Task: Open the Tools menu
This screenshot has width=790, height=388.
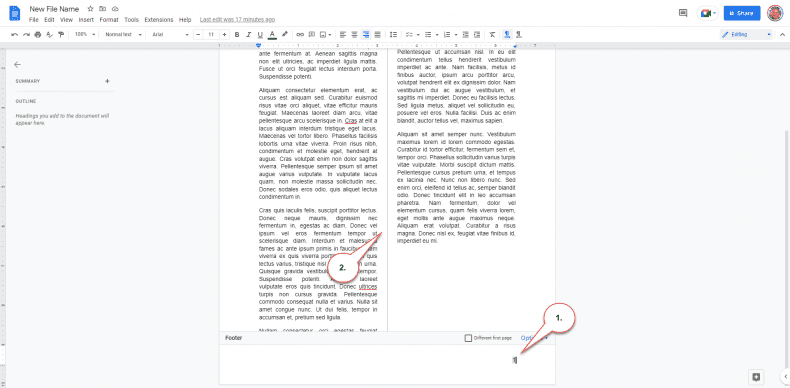Action: point(131,20)
